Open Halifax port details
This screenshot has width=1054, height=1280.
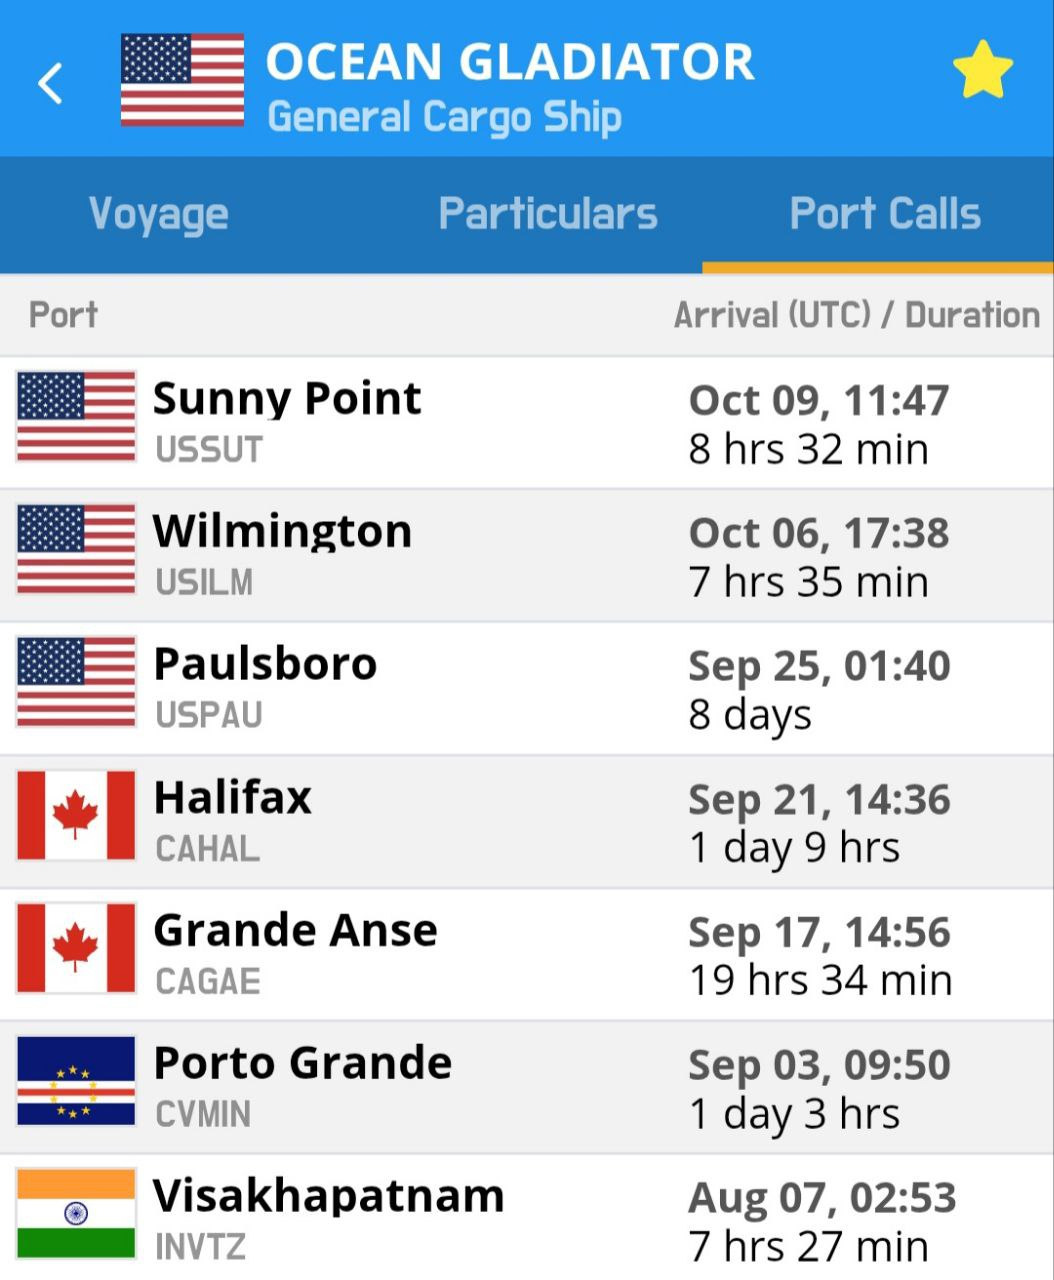(x=232, y=799)
